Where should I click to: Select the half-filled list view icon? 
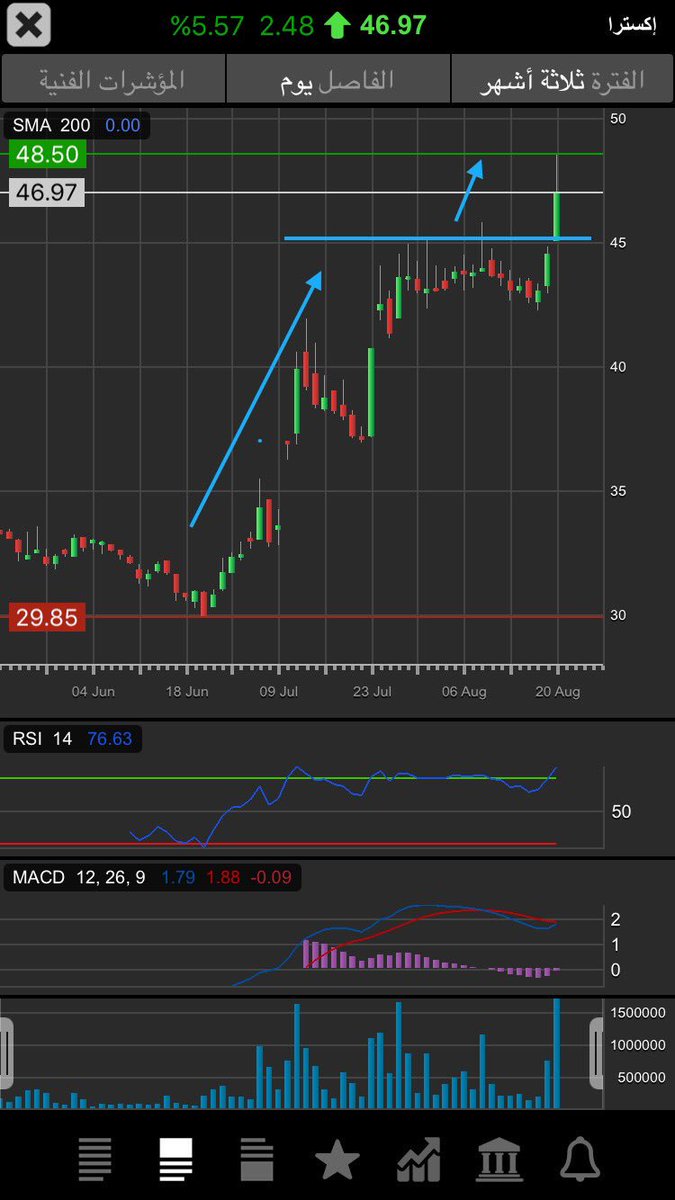click(x=257, y=1160)
